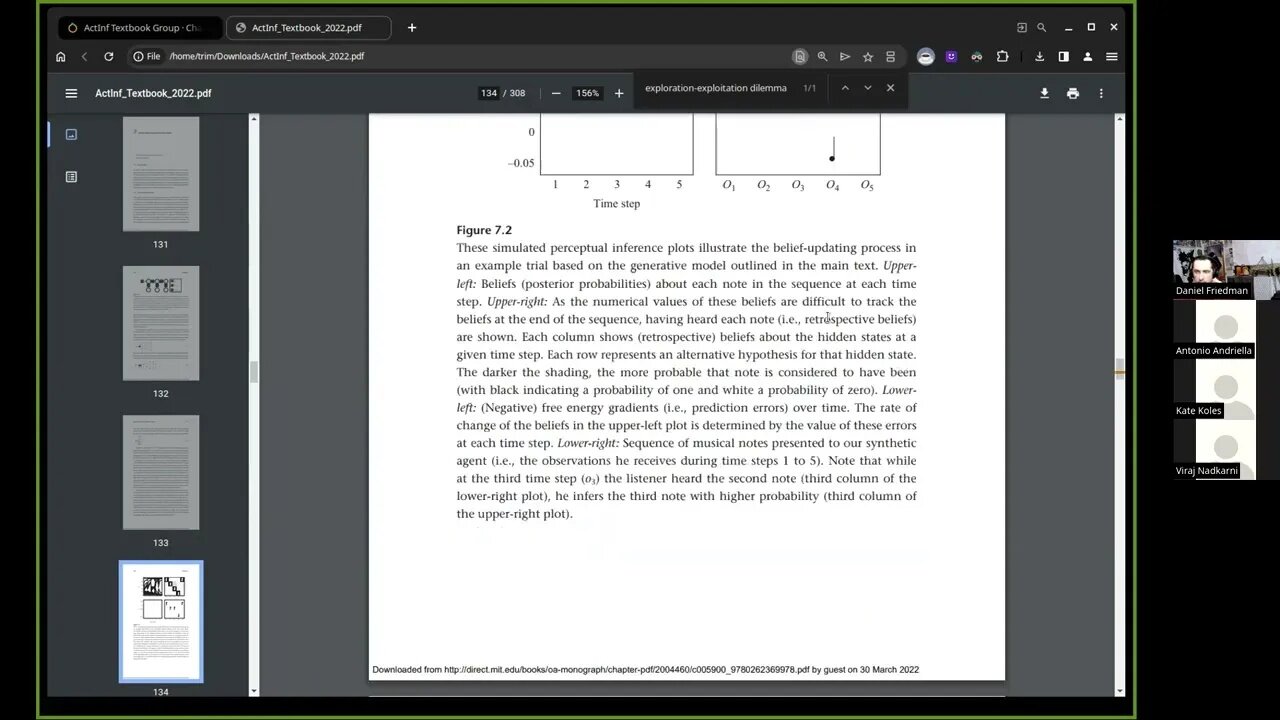Click the tab search magnifier icon
The image size is (1280, 720).
point(1041,28)
